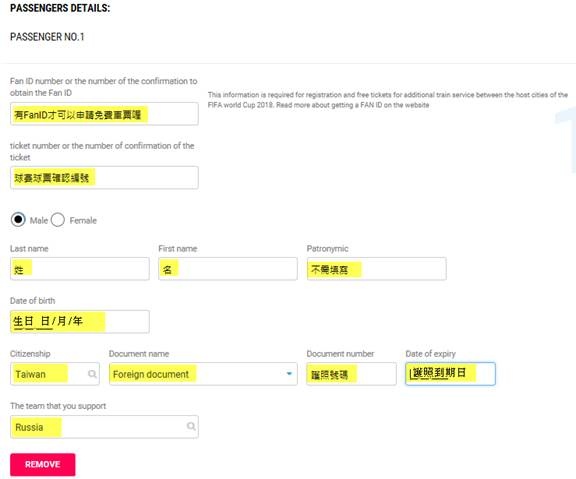Select the Male radio button
Image resolution: width=576 pixels, height=479 pixels.
pyautogui.click(x=18, y=220)
